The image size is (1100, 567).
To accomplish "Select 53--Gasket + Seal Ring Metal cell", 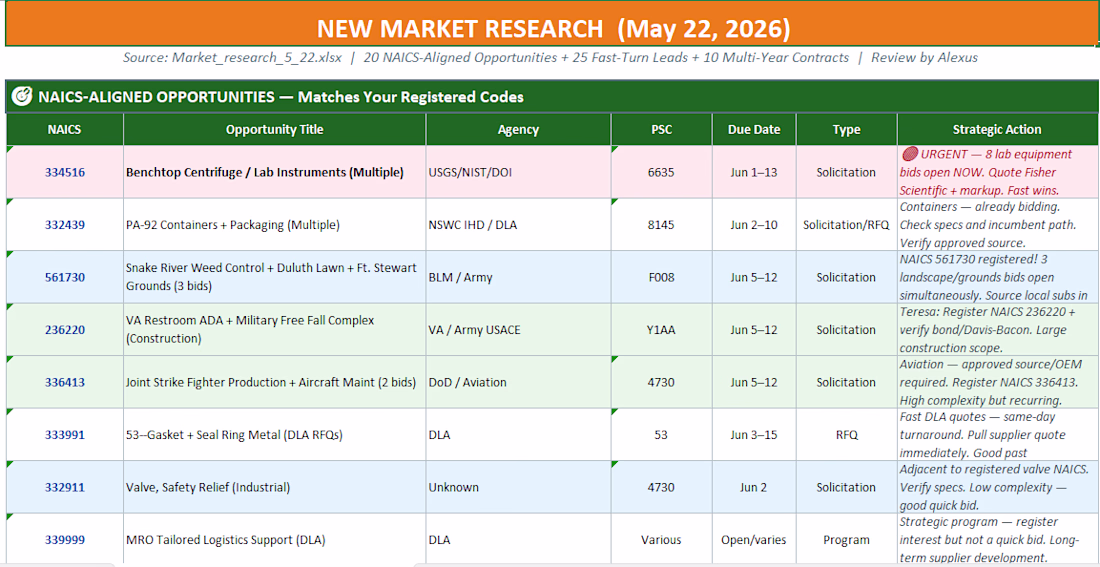I will pos(275,435).
